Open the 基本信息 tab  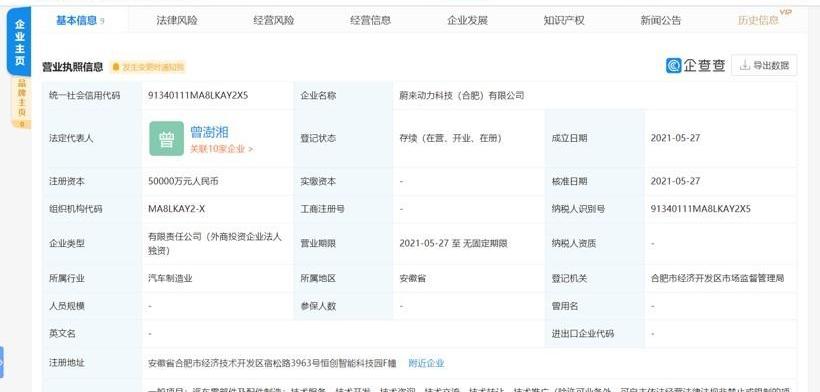pyautogui.click(x=80, y=20)
